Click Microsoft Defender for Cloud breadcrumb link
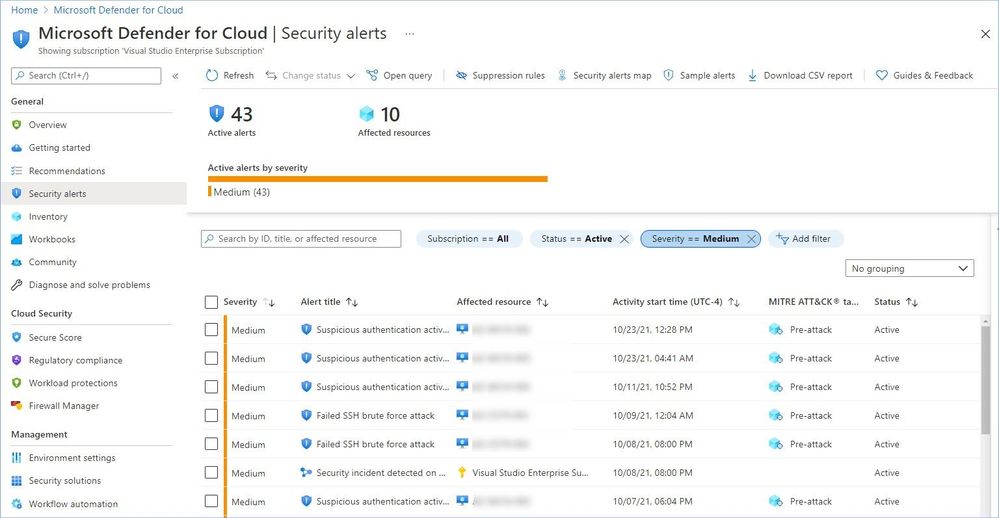The height and width of the screenshot is (518, 999). (118, 10)
